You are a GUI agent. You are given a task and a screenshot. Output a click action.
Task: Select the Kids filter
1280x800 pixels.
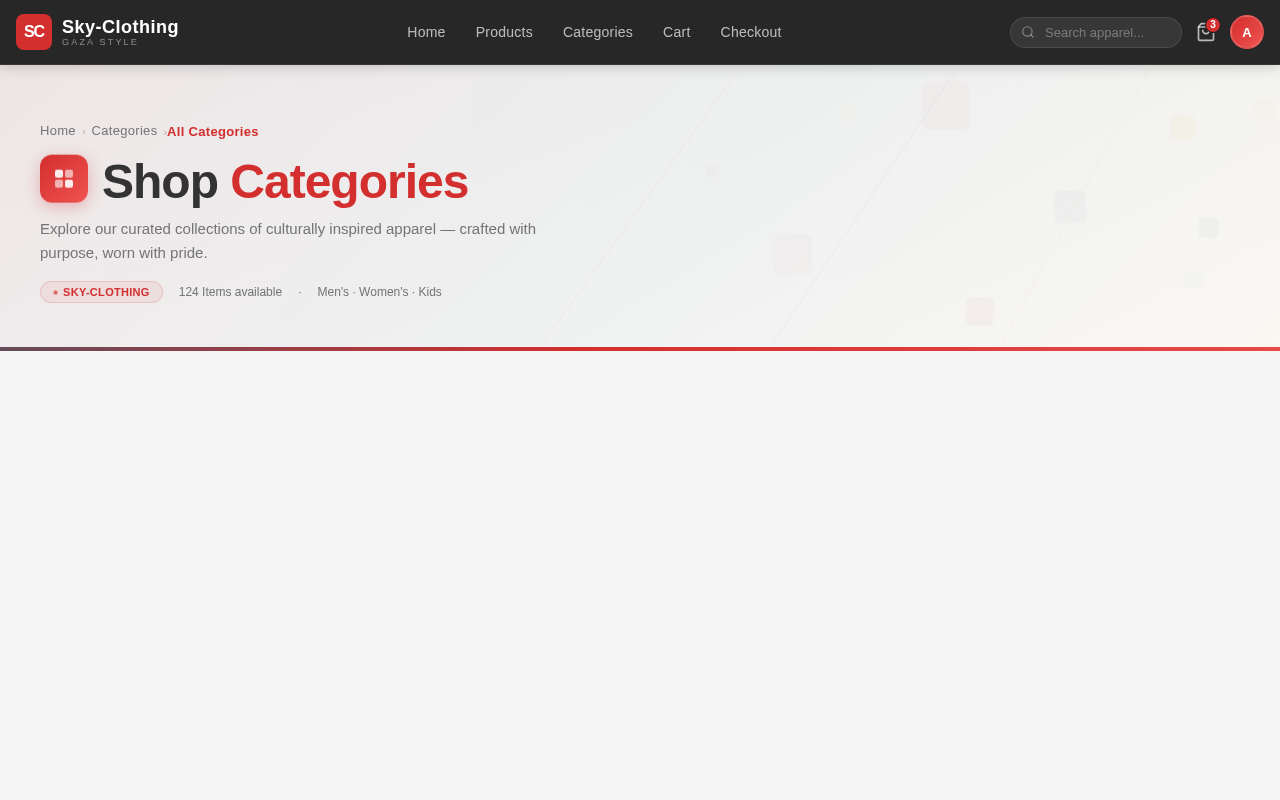coord(429,291)
